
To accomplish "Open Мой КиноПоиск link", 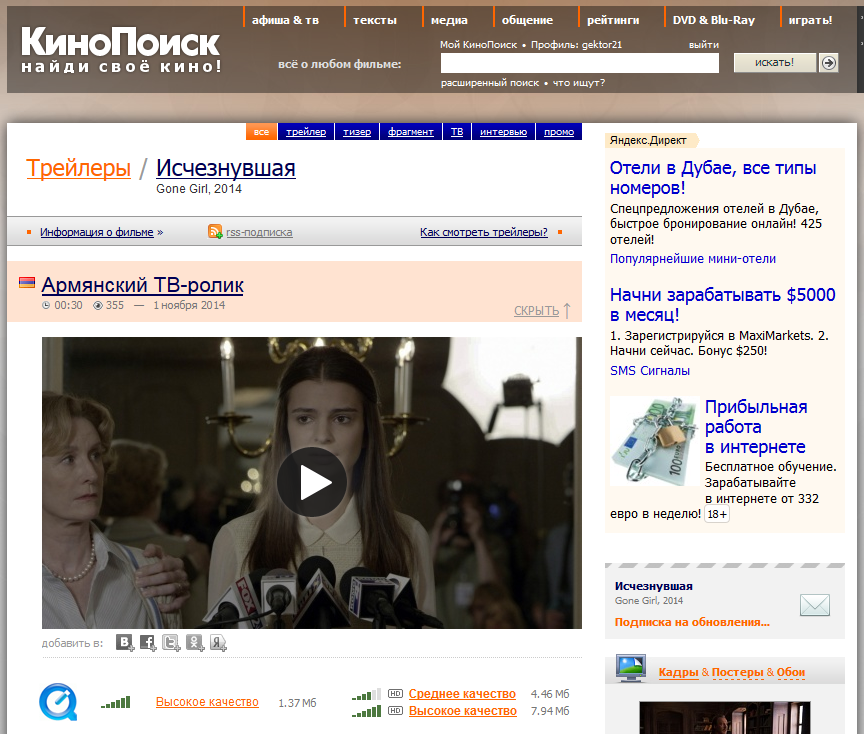I will 478,45.
